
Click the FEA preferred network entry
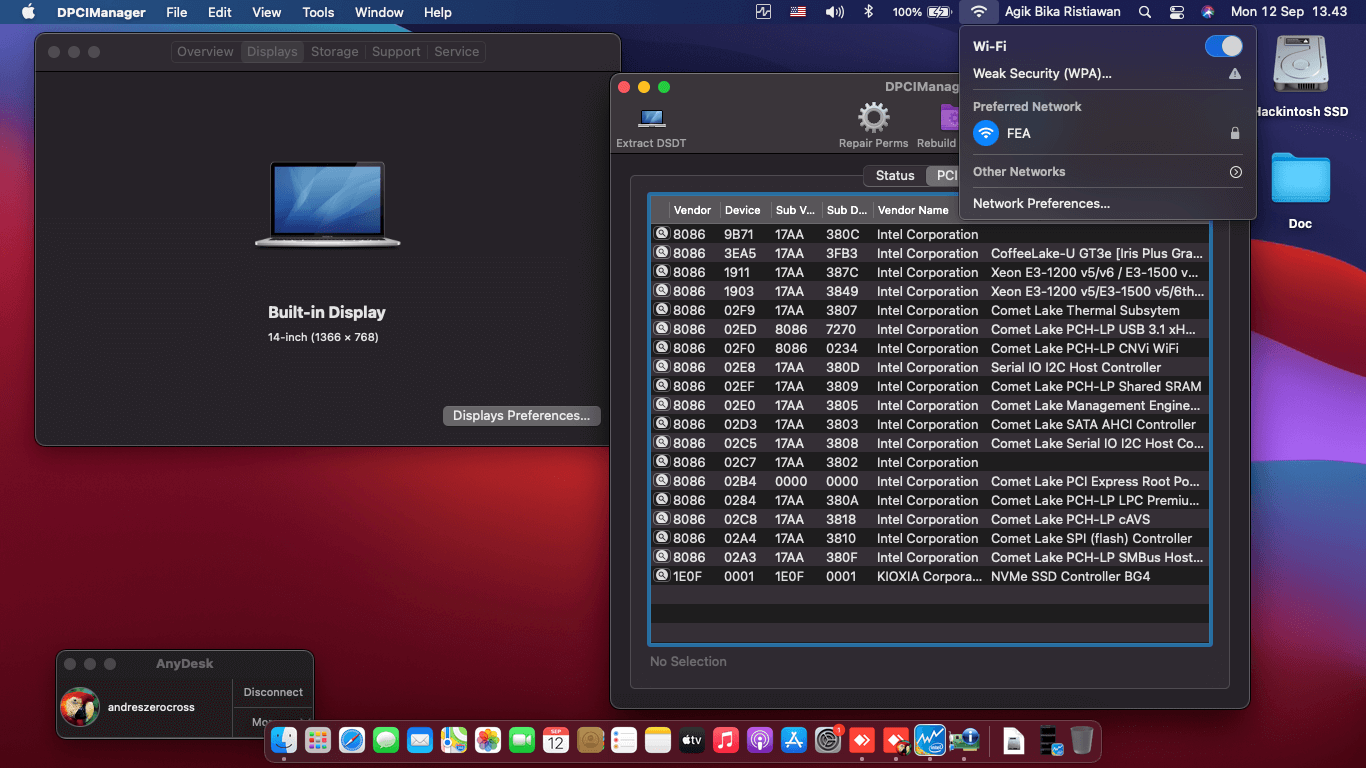(1018, 133)
